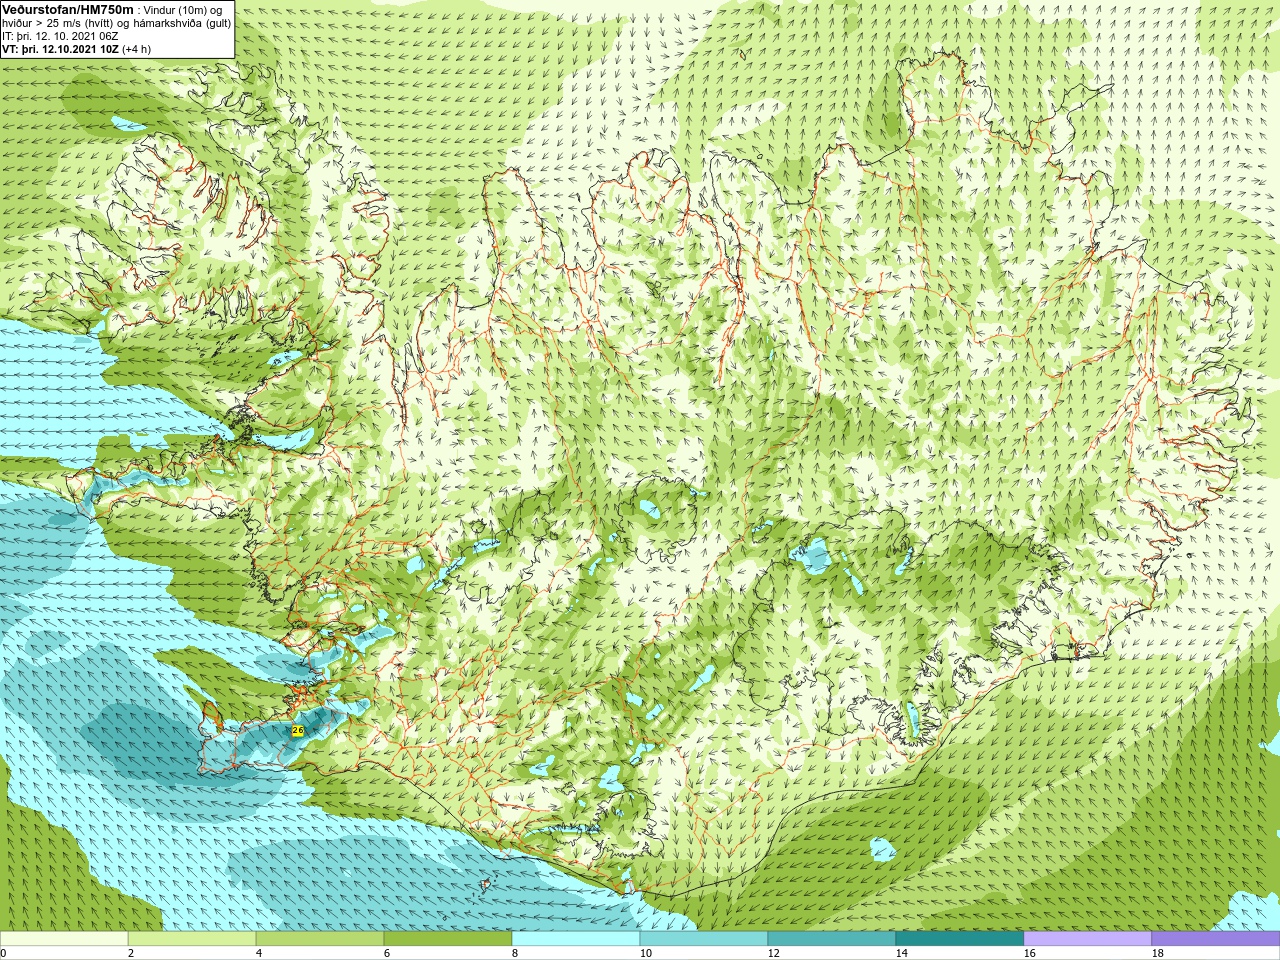Click the VT: þri. 12.10.2021 10Z line
Image resolution: width=1280 pixels, height=960 pixels.
tap(76, 49)
